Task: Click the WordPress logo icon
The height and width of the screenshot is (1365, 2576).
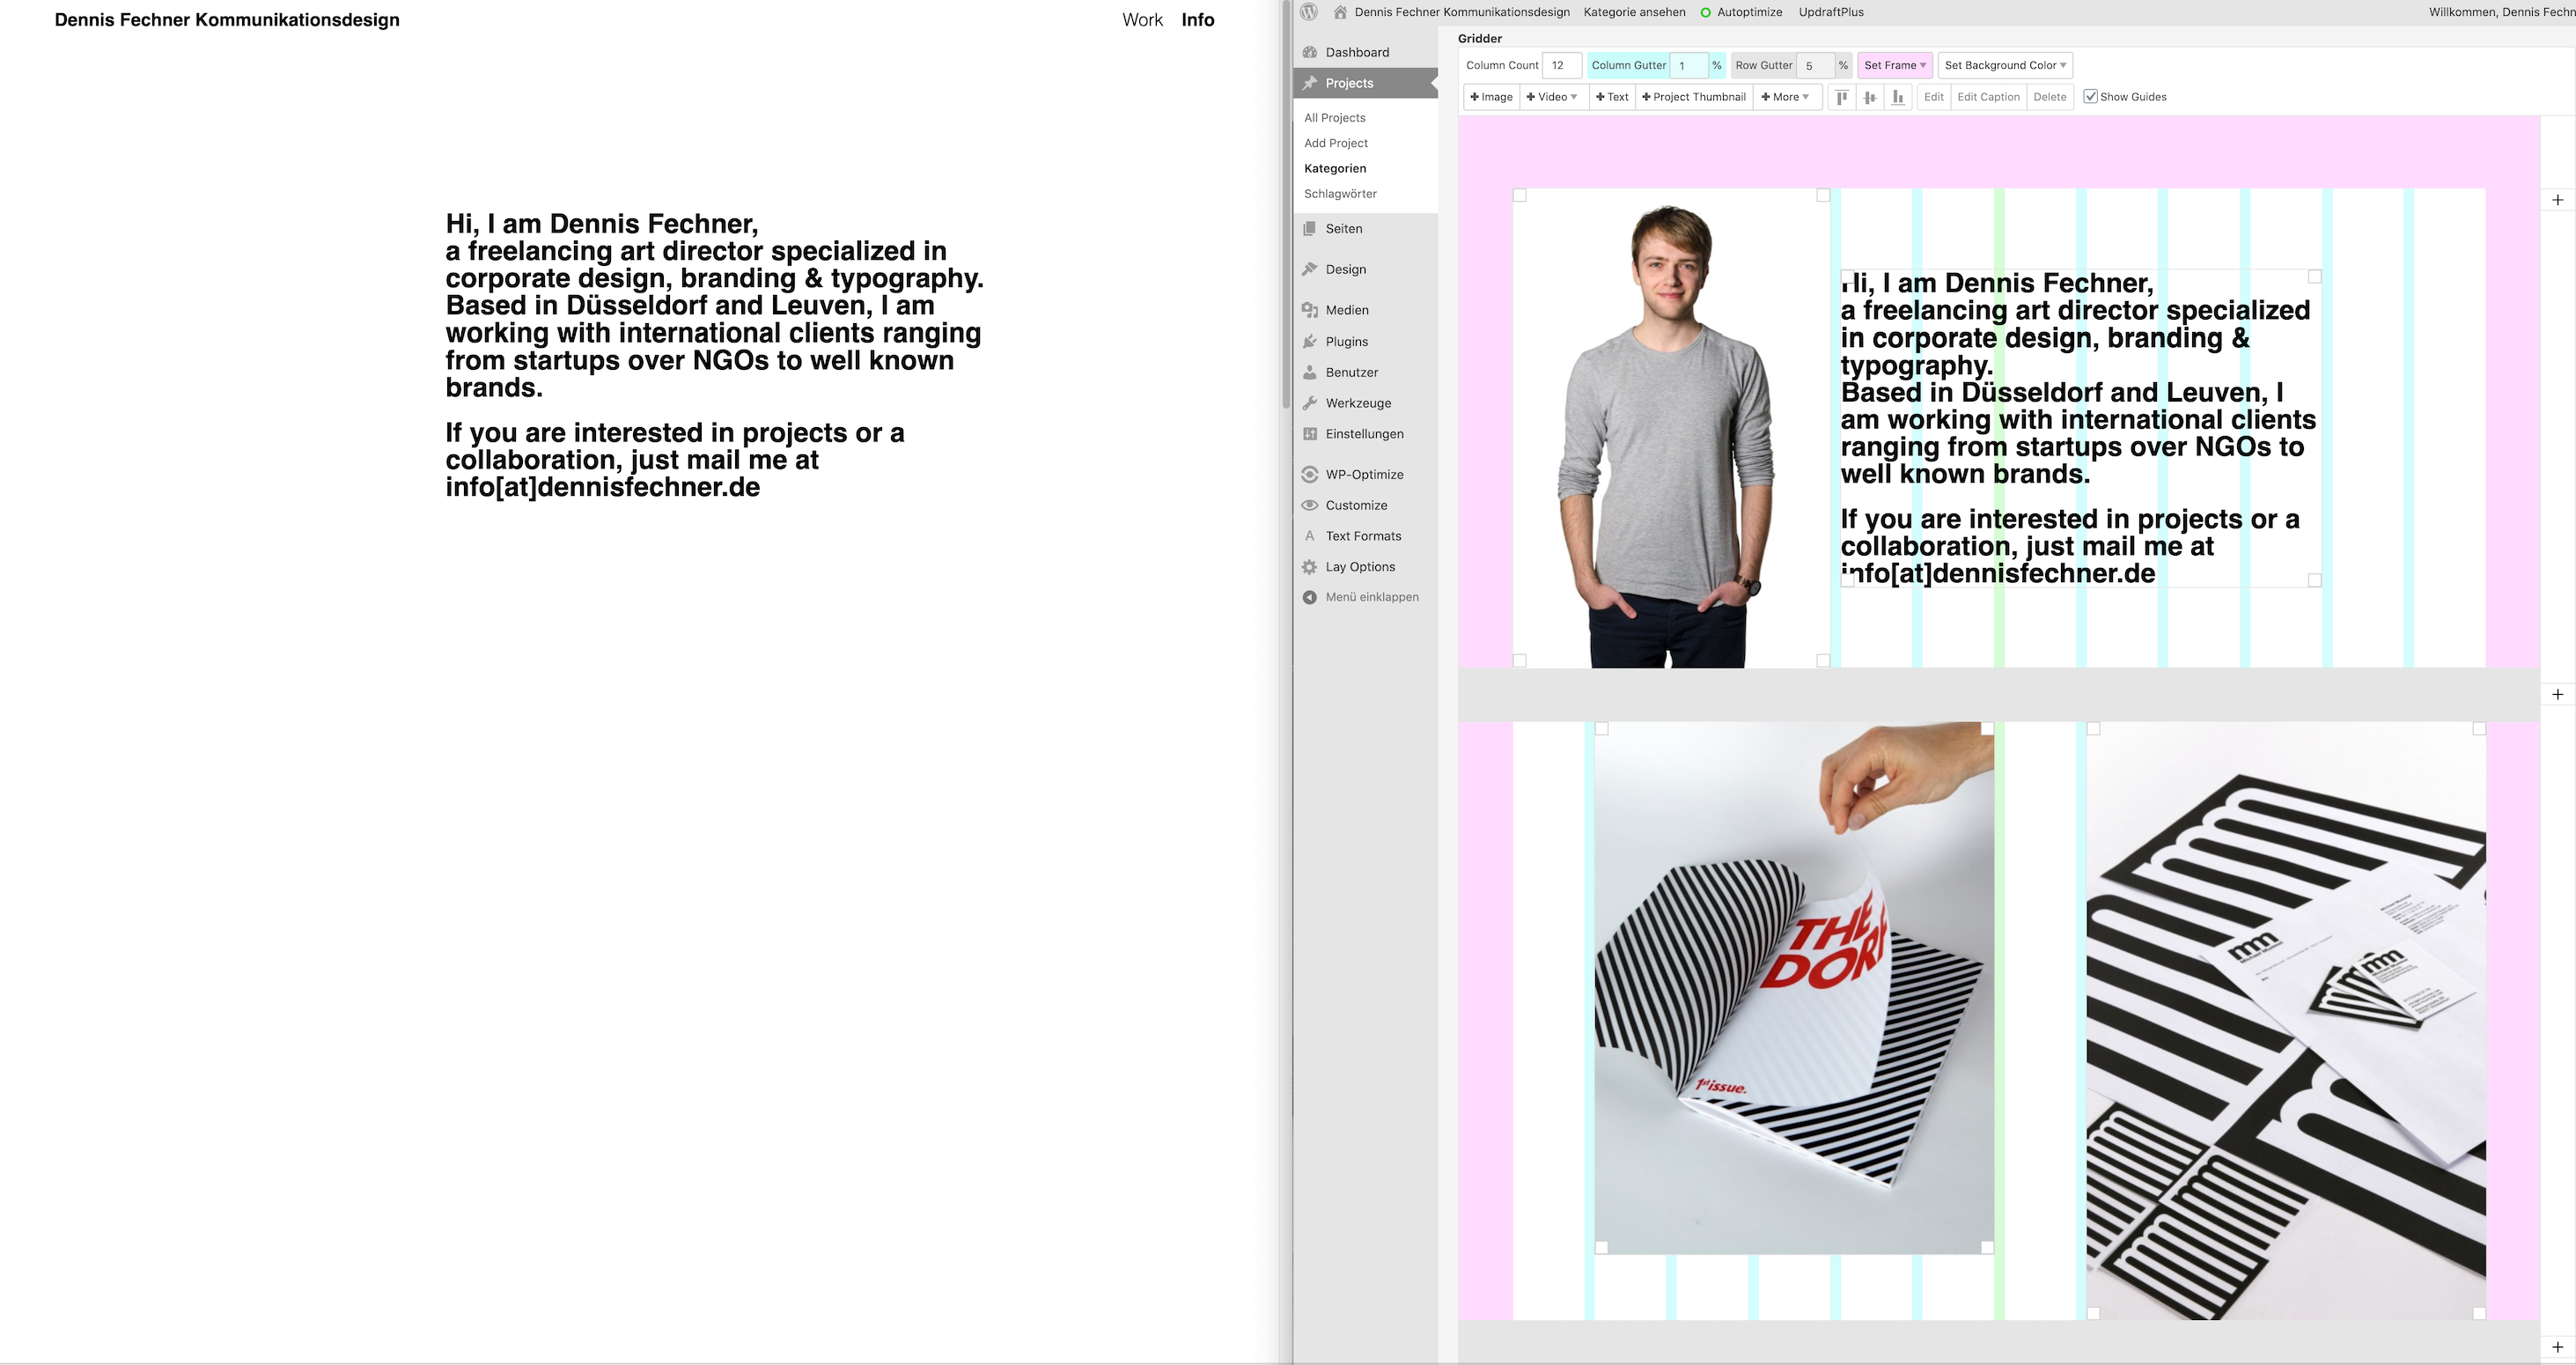Action: [x=1309, y=12]
